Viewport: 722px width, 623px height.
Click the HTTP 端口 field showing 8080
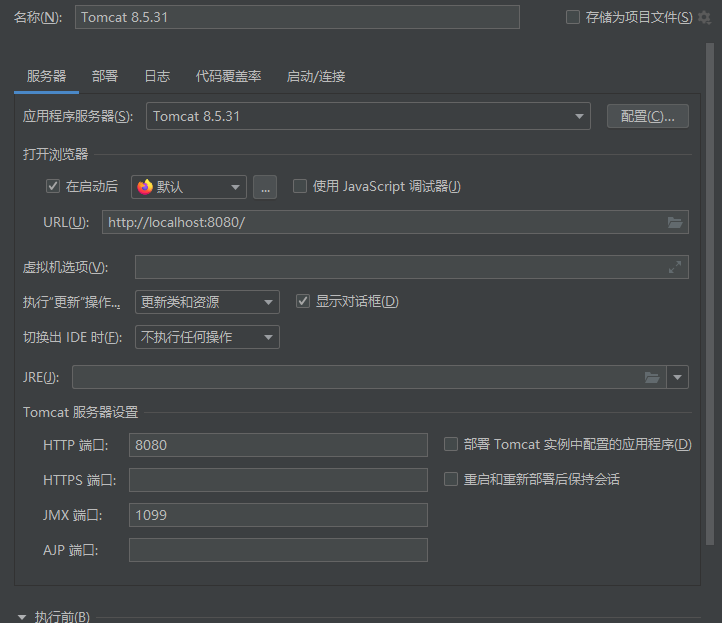279,445
